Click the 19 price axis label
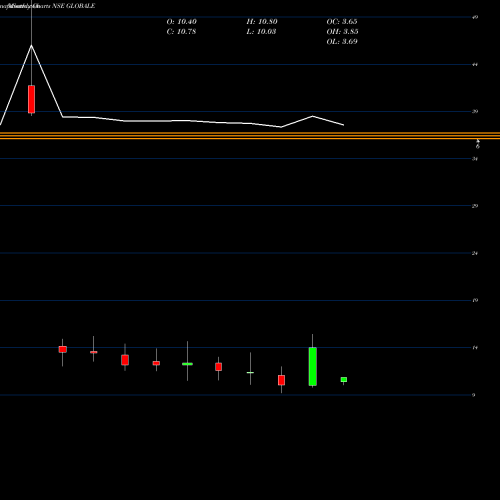The width and height of the screenshot is (500, 500). 475,300
